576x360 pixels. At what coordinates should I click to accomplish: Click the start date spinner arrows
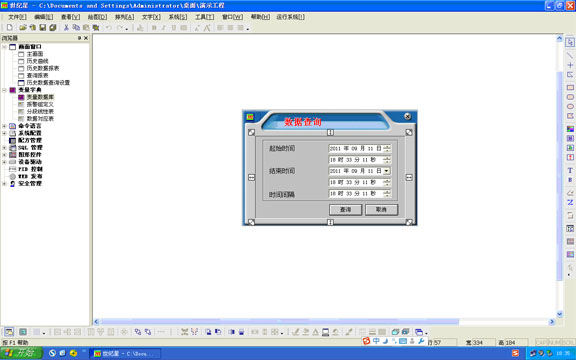click(387, 148)
